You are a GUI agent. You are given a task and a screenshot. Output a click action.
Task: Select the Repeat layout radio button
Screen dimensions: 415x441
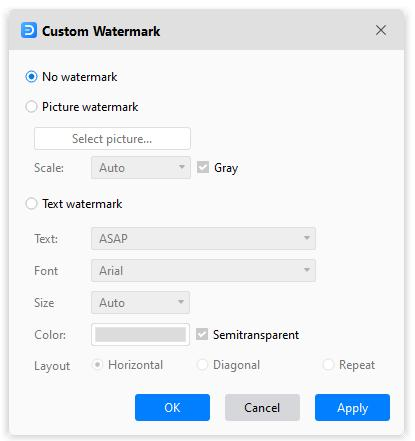pyautogui.click(x=328, y=365)
